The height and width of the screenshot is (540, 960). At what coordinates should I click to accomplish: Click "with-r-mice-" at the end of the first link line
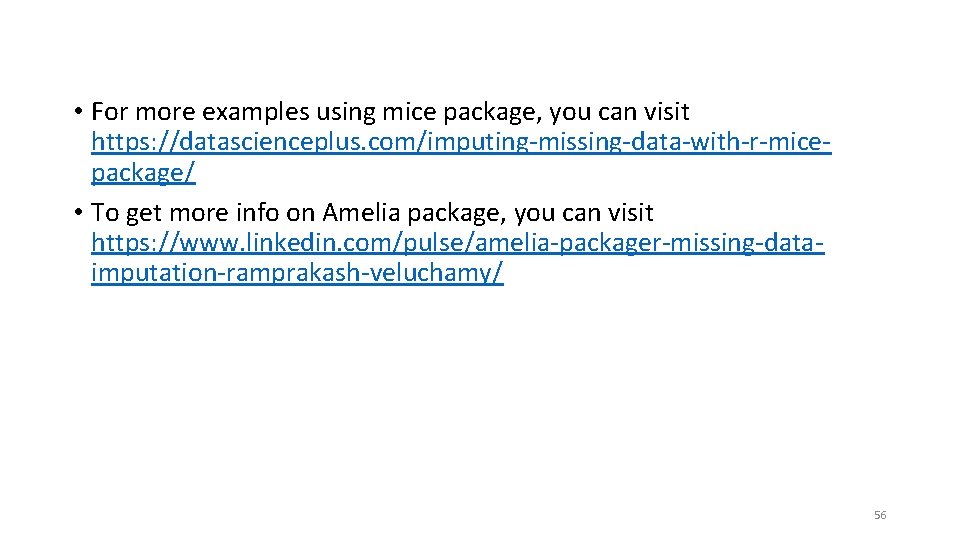pos(760,142)
